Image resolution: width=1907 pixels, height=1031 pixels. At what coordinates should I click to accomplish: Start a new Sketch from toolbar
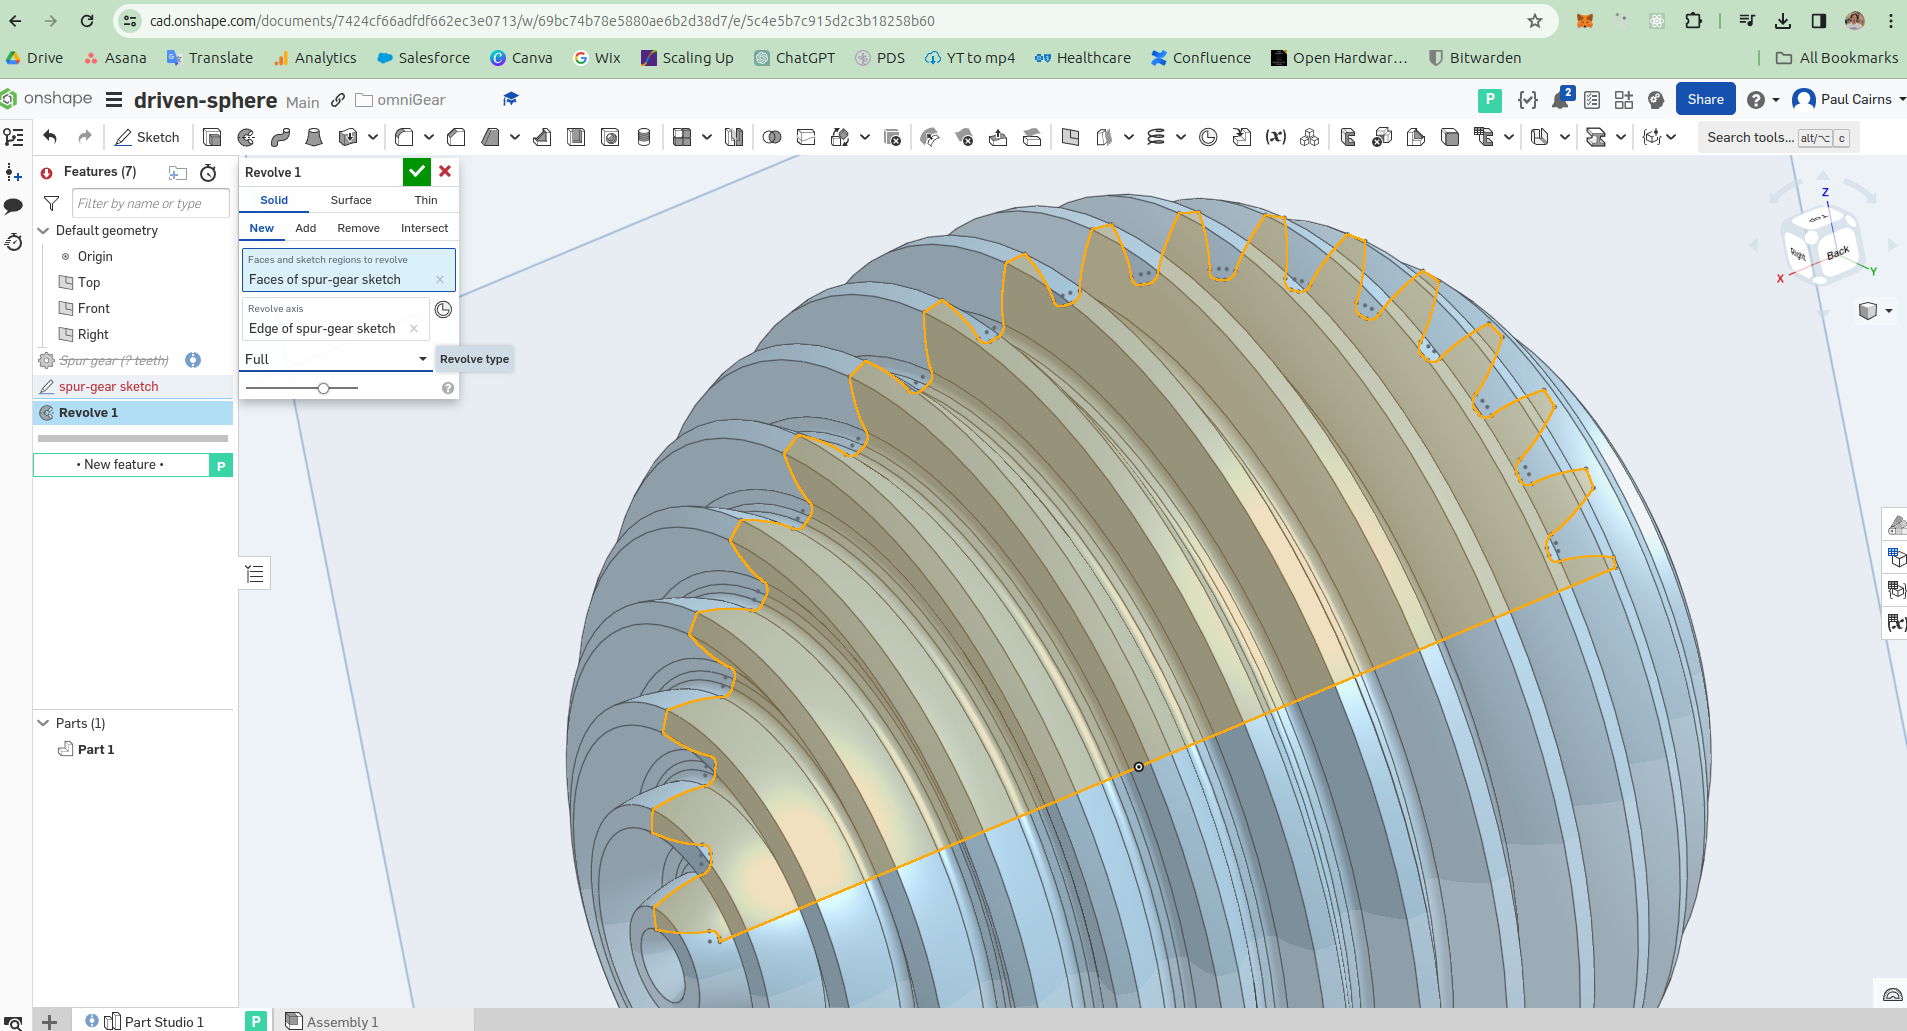[147, 137]
